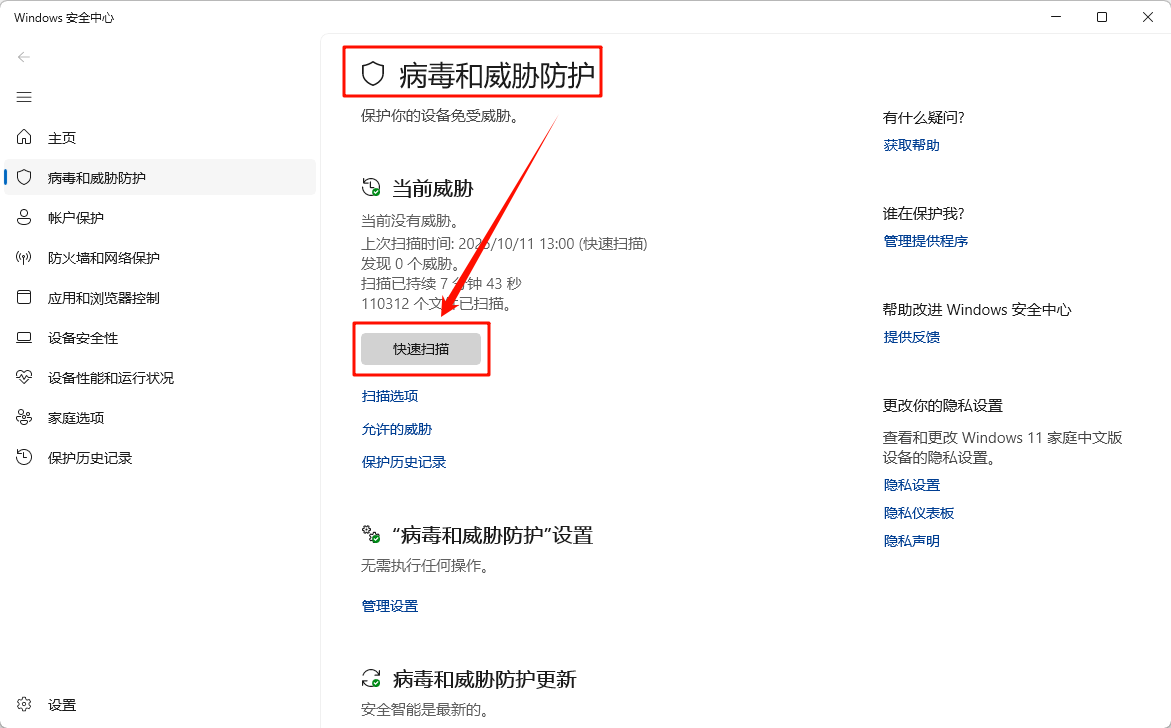Click the 提供反馈 link
The image size is (1171, 728).
(x=912, y=337)
